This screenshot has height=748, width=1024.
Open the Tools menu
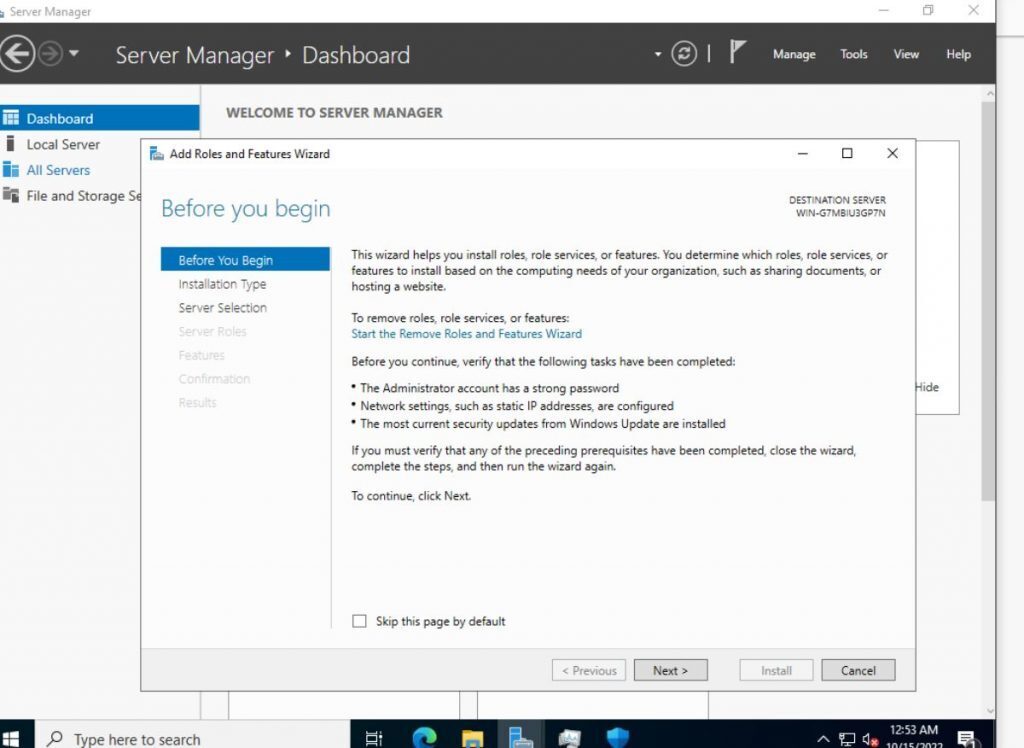[853, 54]
